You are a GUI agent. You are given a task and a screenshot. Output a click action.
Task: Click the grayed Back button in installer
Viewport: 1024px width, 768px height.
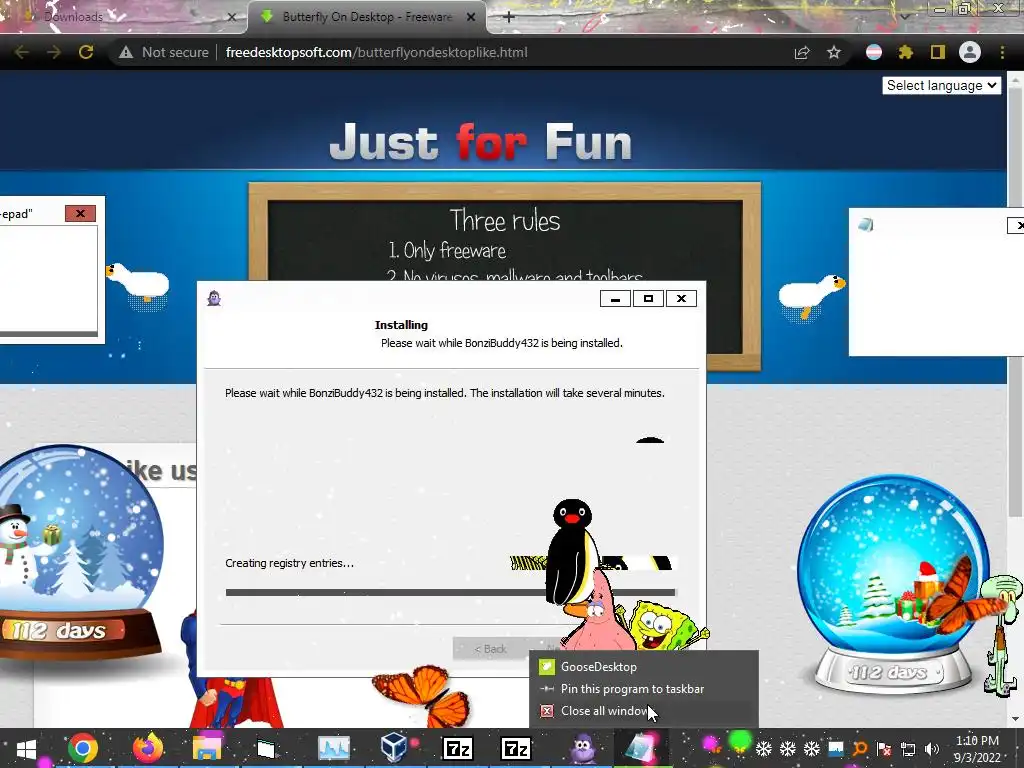[x=490, y=648]
